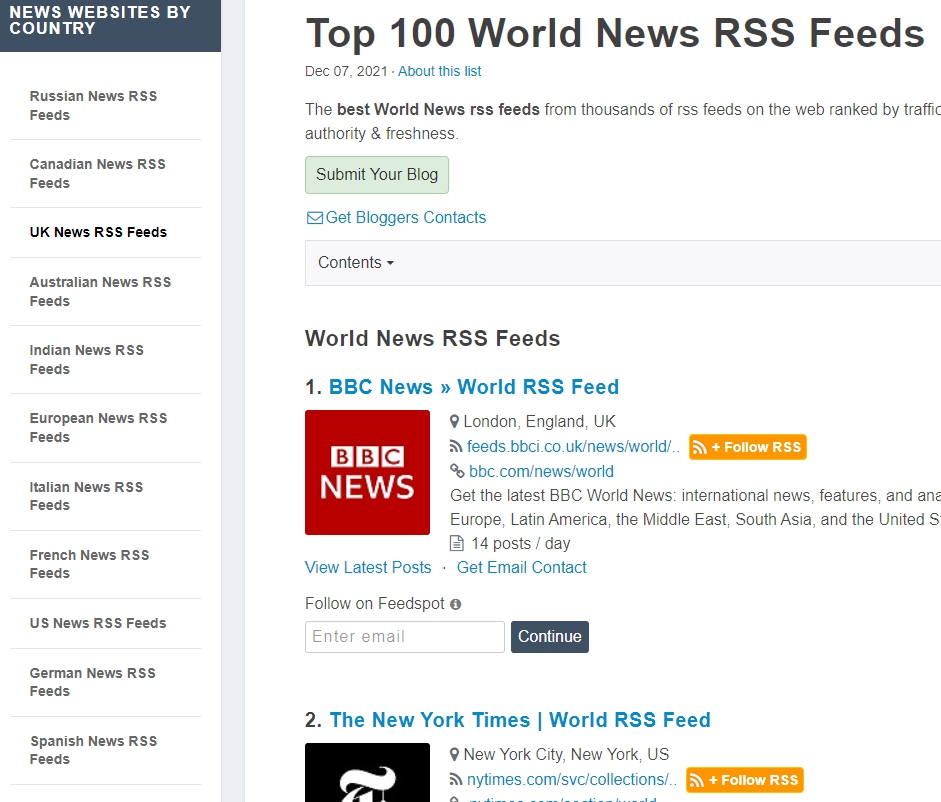This screenshot has height=802, width=941.
Task: Select UK News RSS Feeds in sidebar
Action: point(98,232)
